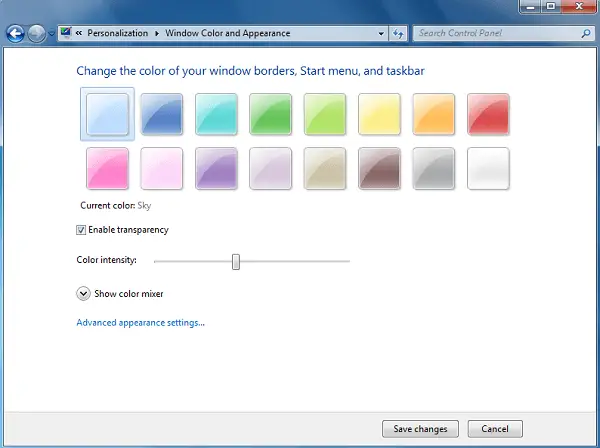Pick the gray Slate color swatch

[434, 168]
